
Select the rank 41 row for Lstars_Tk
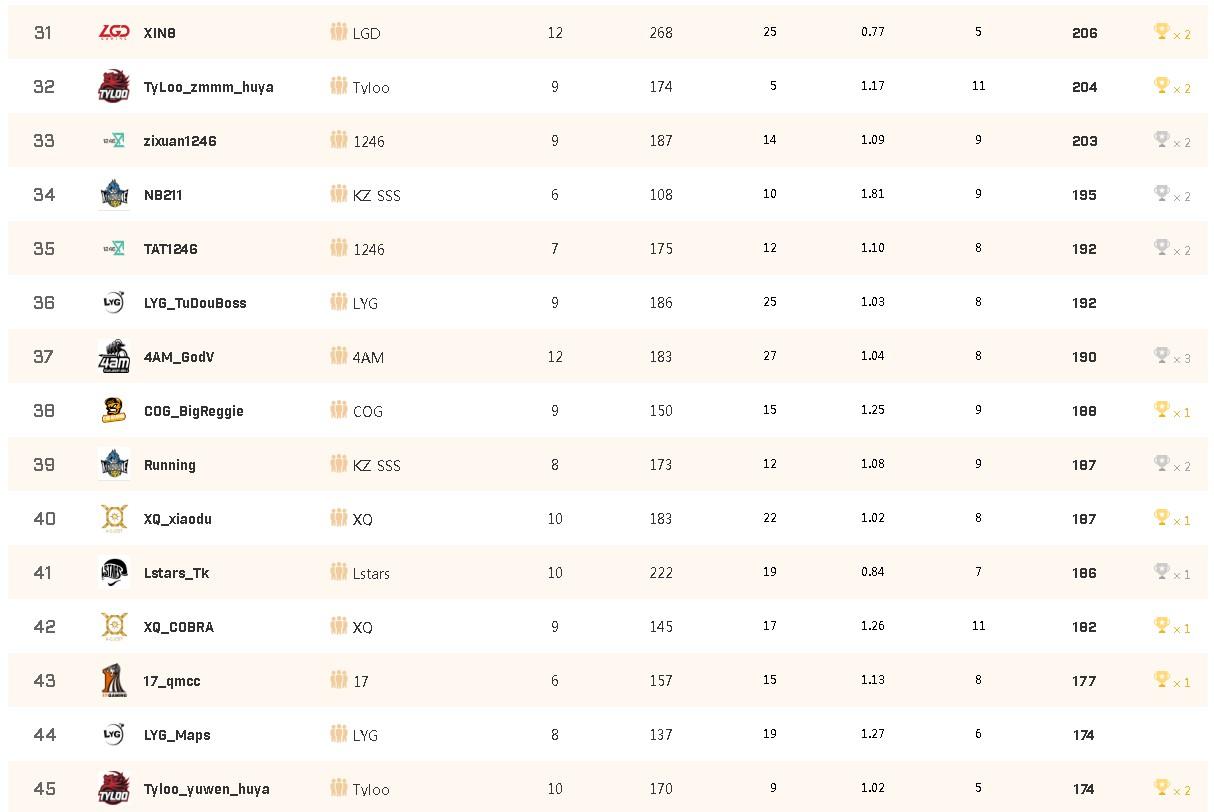(x=607, y=573)
